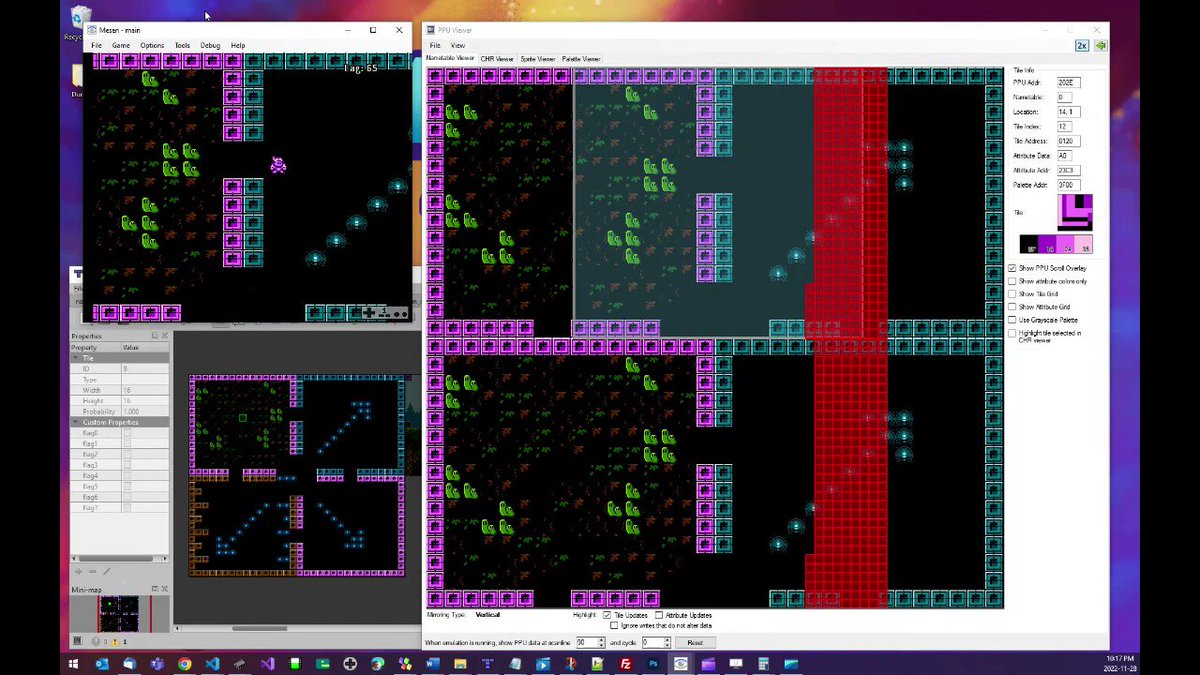Open Outlook from the taskbar
The height and width of the screenshot is (675, 1200).
tap(103, 663)
